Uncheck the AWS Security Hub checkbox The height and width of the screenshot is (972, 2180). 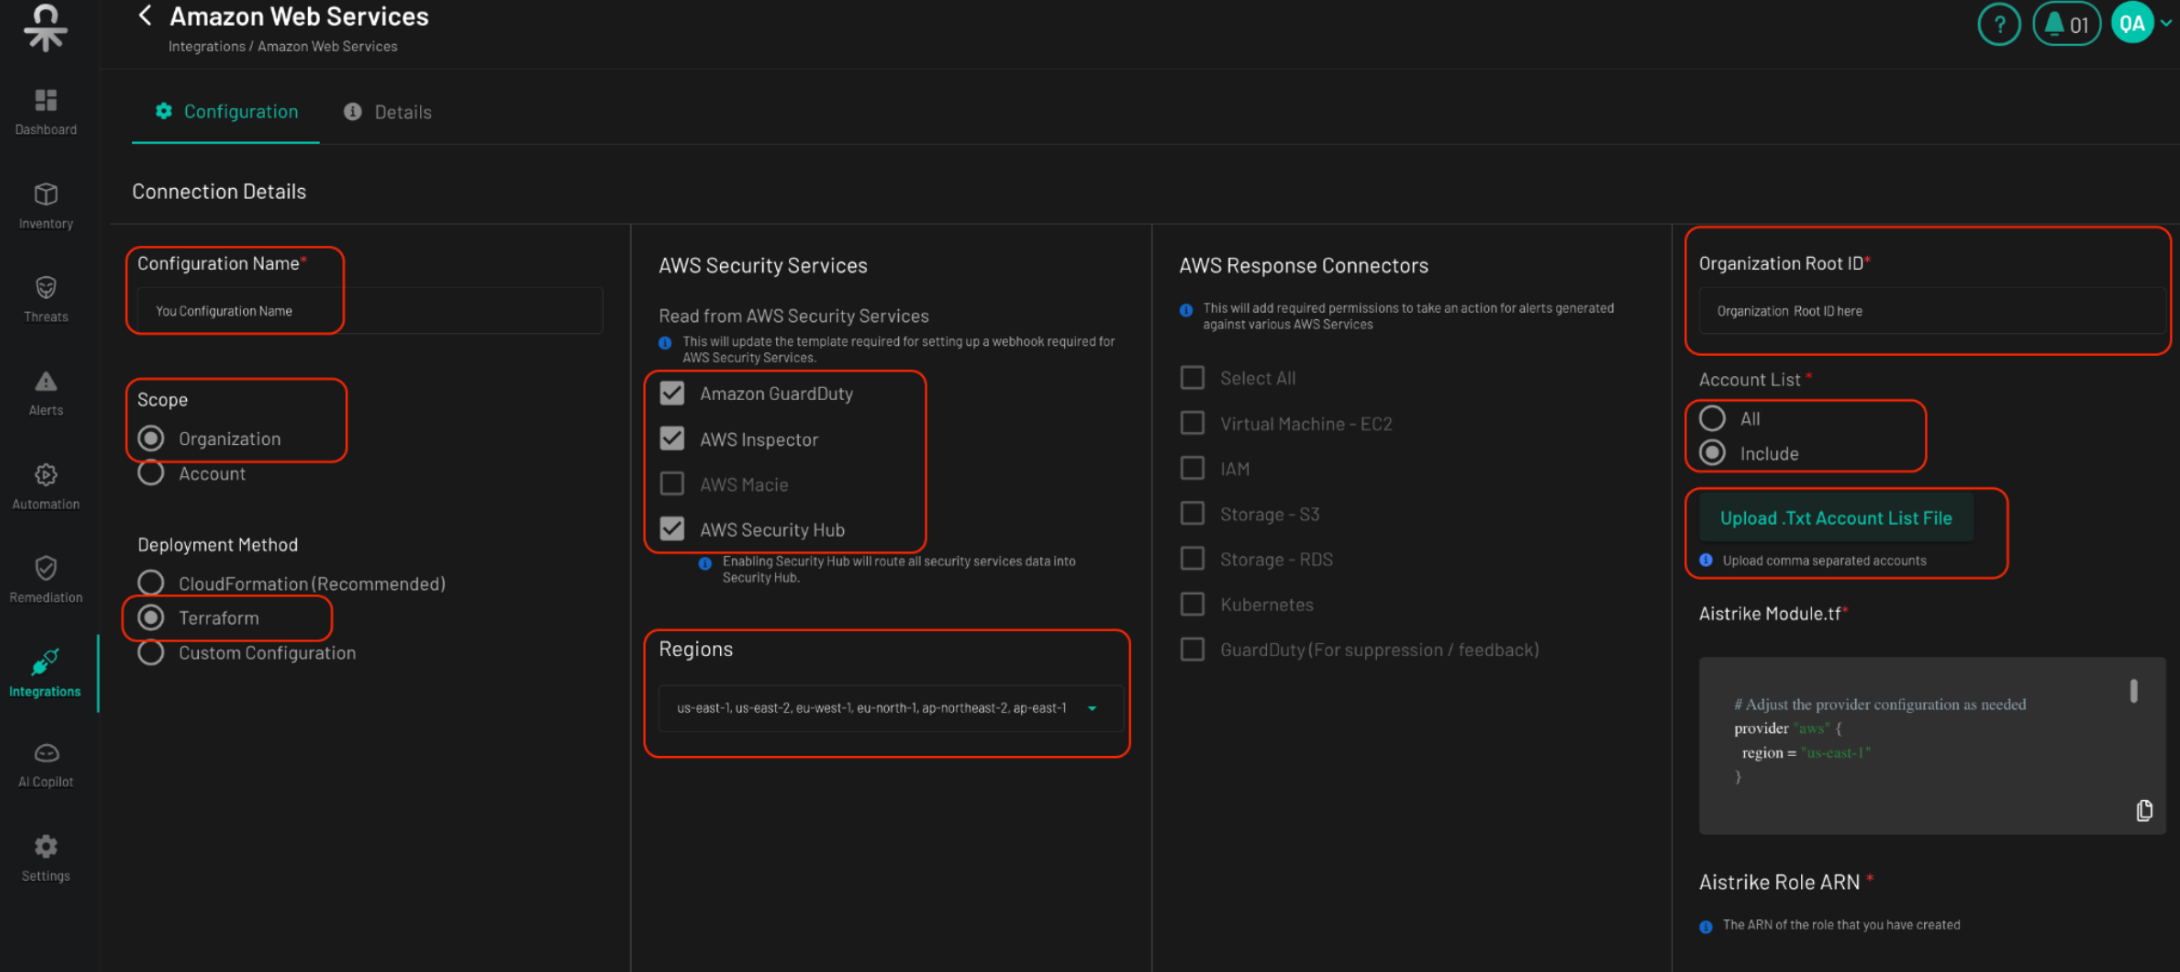coord(672,529)
